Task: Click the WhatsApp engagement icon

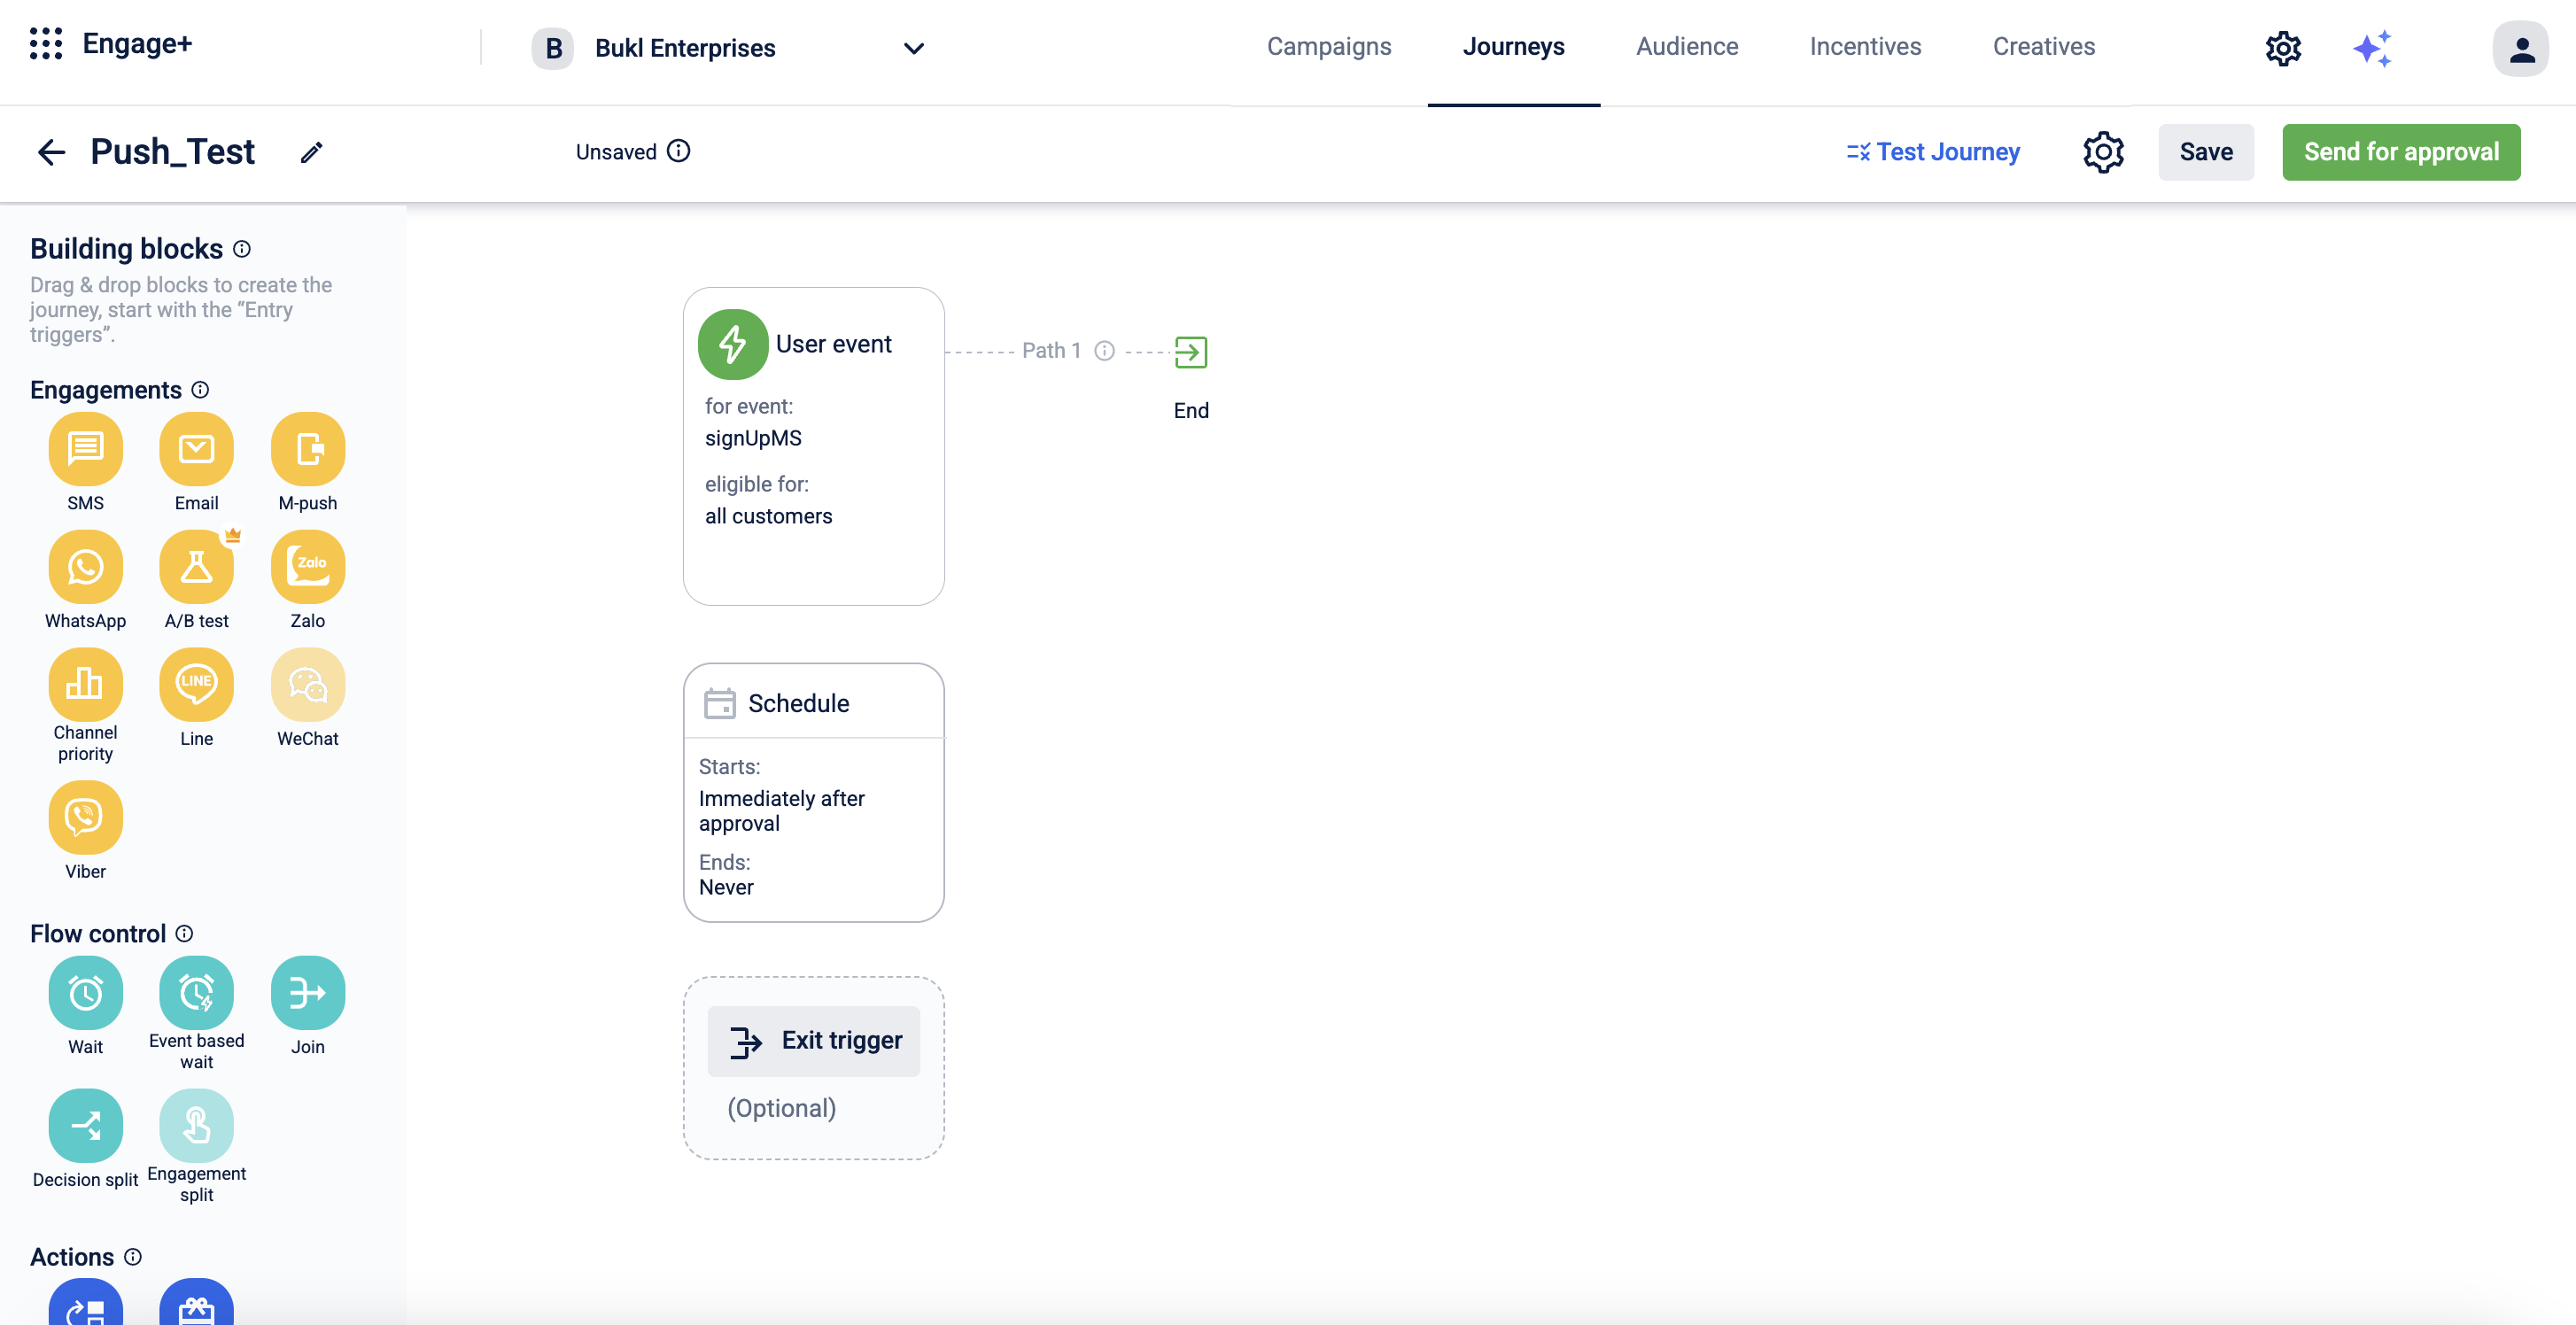Action: point(85,567)
